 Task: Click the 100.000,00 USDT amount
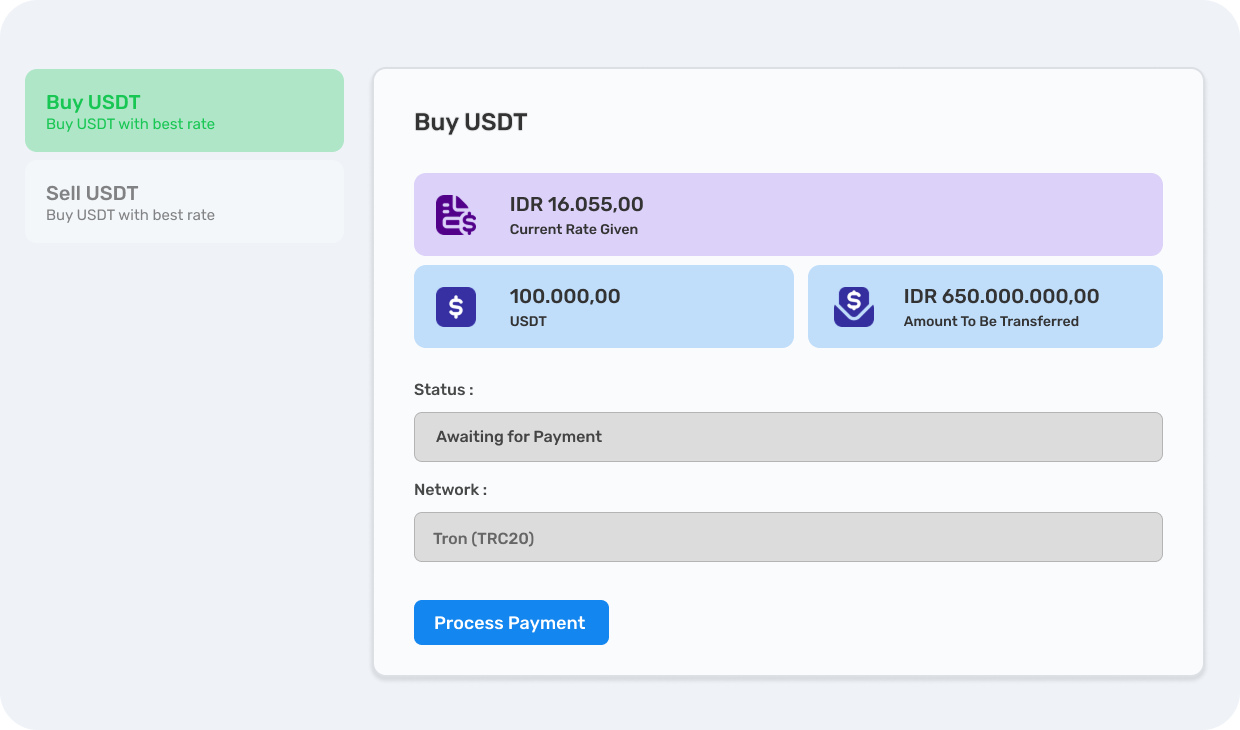[565, 296]
